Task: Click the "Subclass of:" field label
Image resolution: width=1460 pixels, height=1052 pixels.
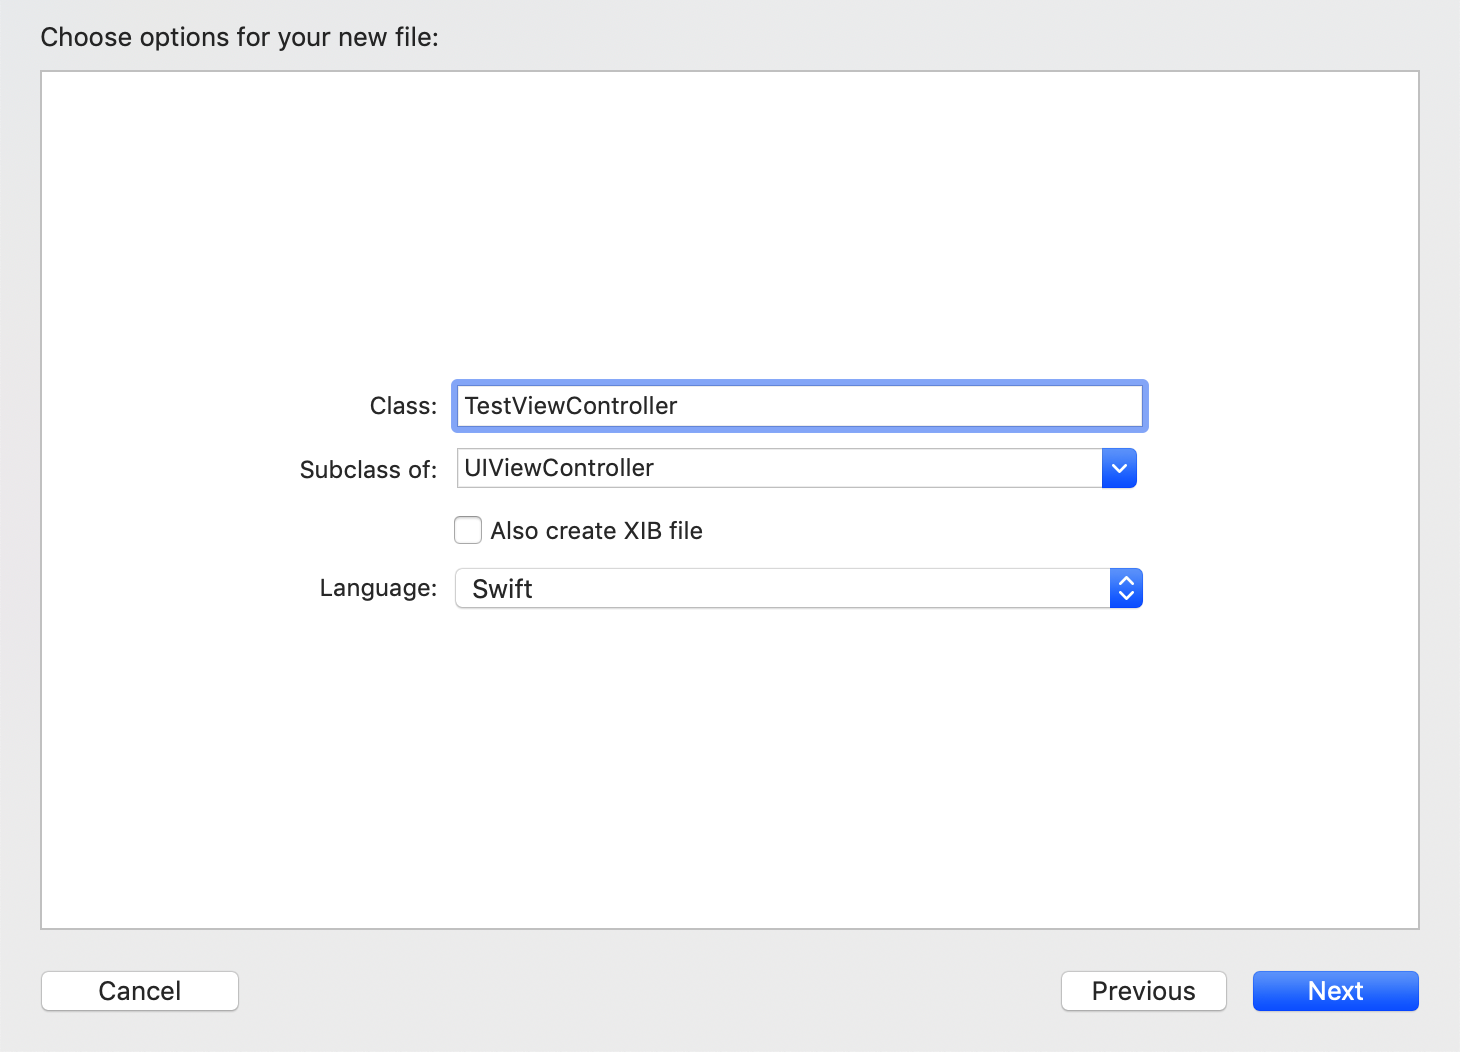Action: click(x=368, y=470)
